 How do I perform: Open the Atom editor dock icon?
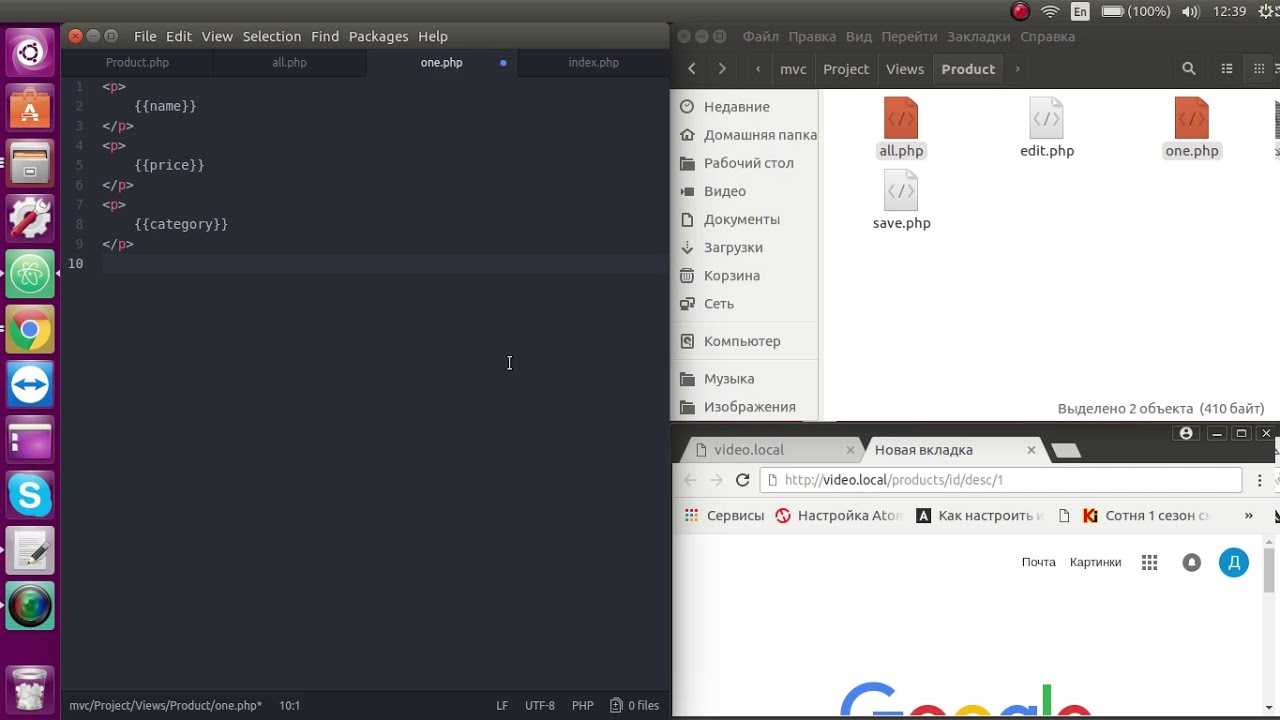pos(30,274)
